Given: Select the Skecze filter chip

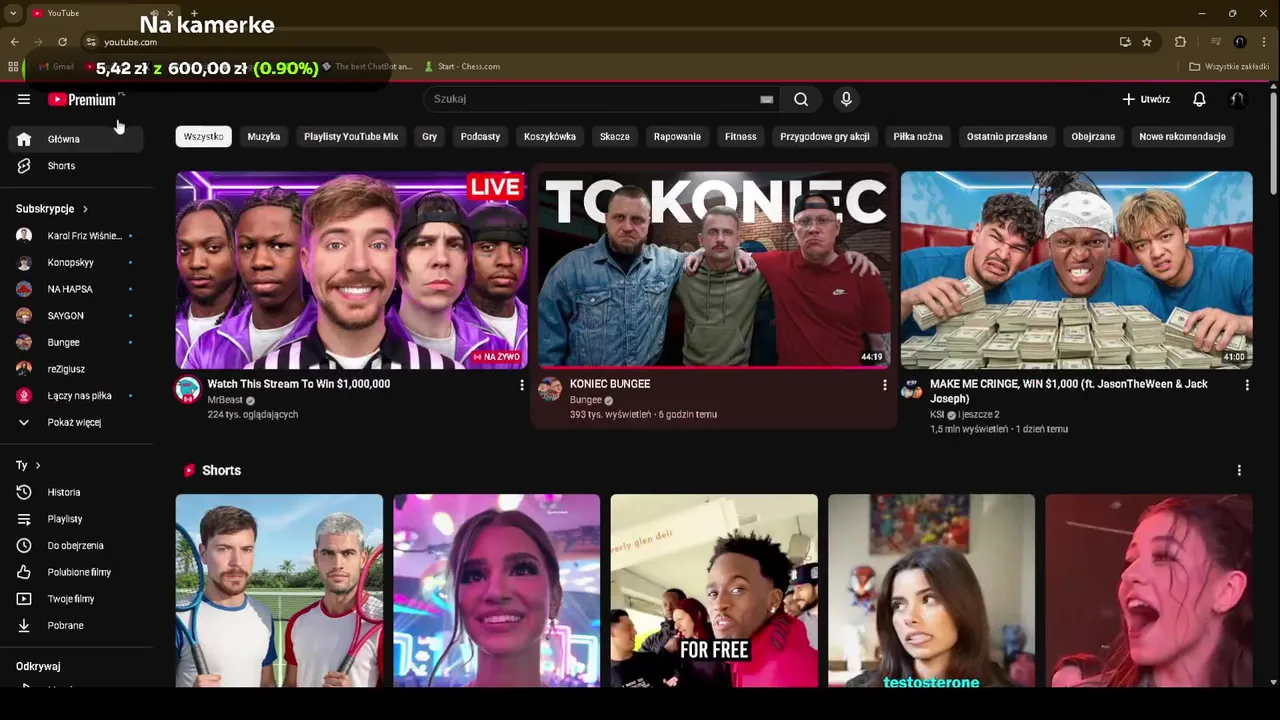Looking at the screenshot, I should coord(615,136).
